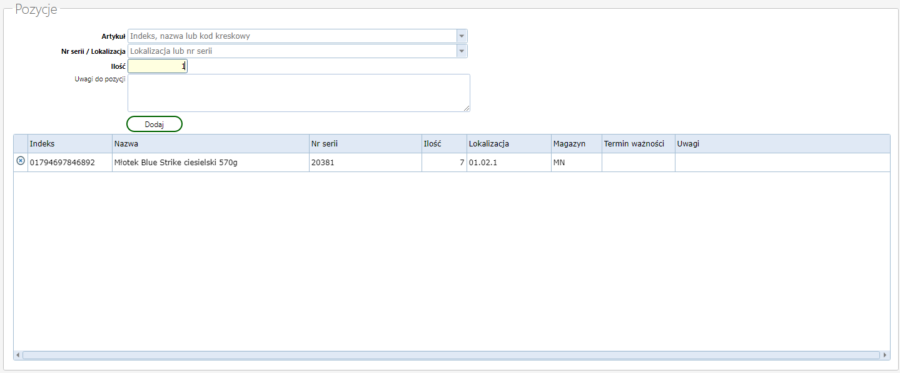Sort by the Ilość column header
This screenshot has width=900, height=373.
(444, 144)
